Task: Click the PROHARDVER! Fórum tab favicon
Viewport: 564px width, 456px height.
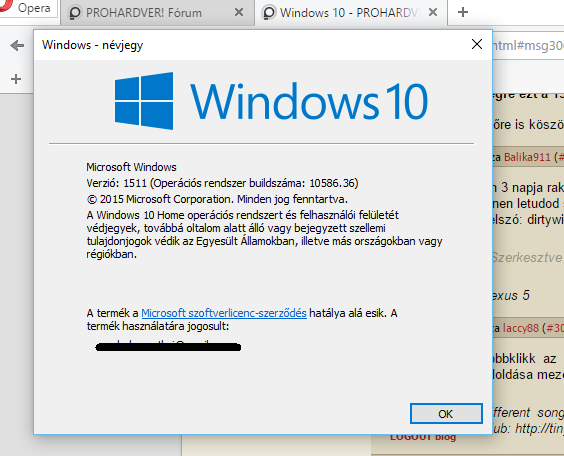Action: pos(75,13)
